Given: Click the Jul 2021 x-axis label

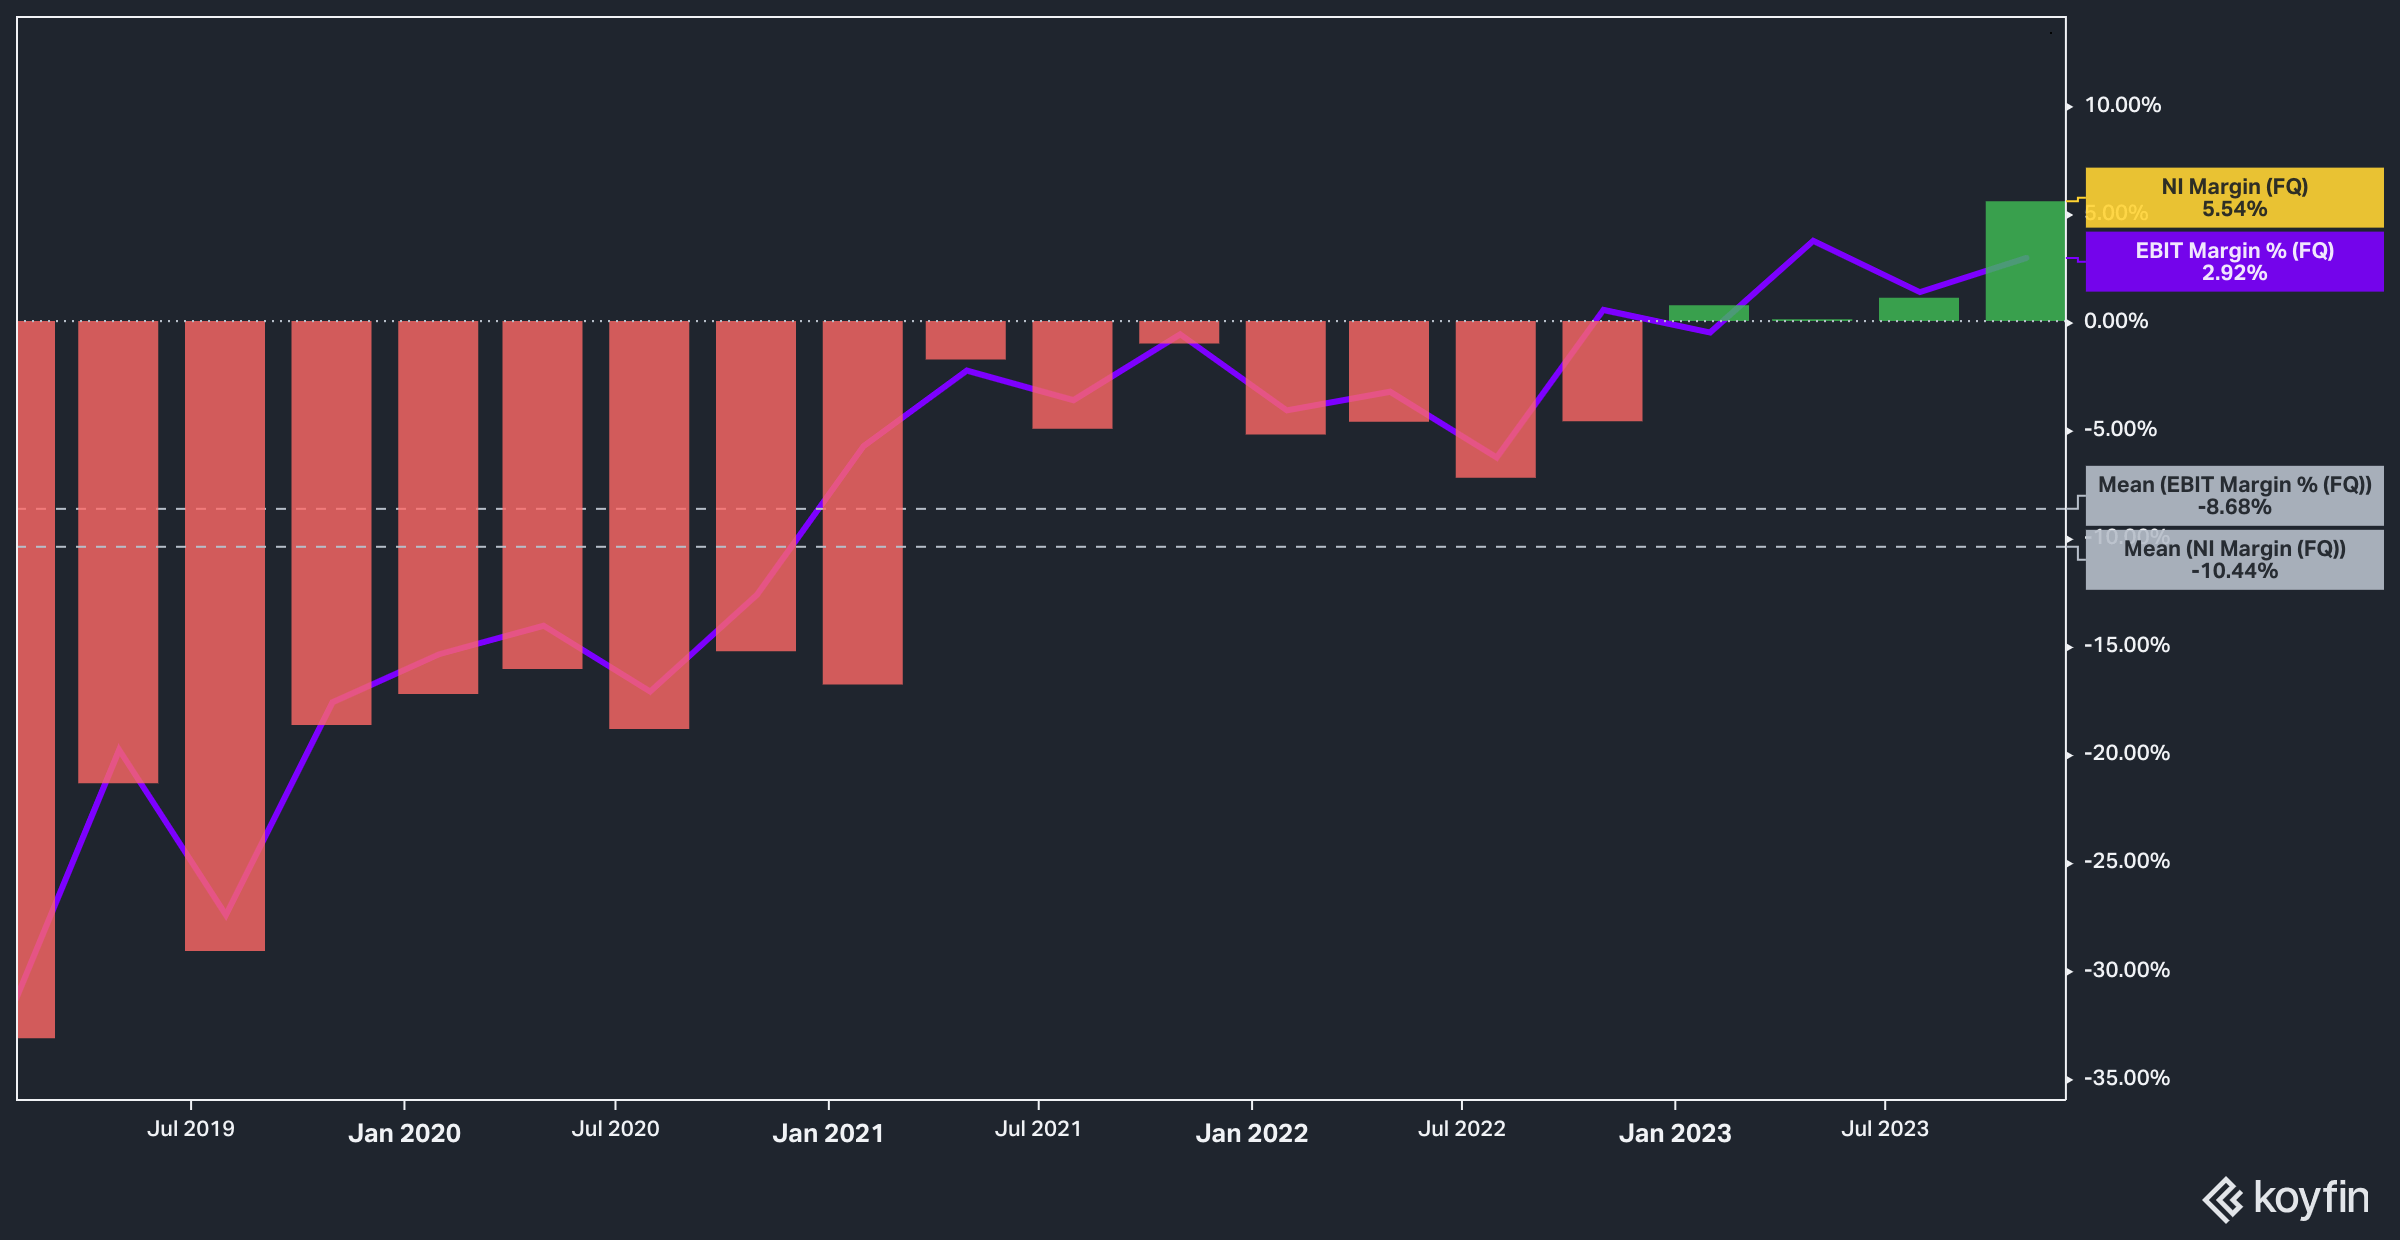Looking at the screenshot, I should (x=1038, y=1128).
